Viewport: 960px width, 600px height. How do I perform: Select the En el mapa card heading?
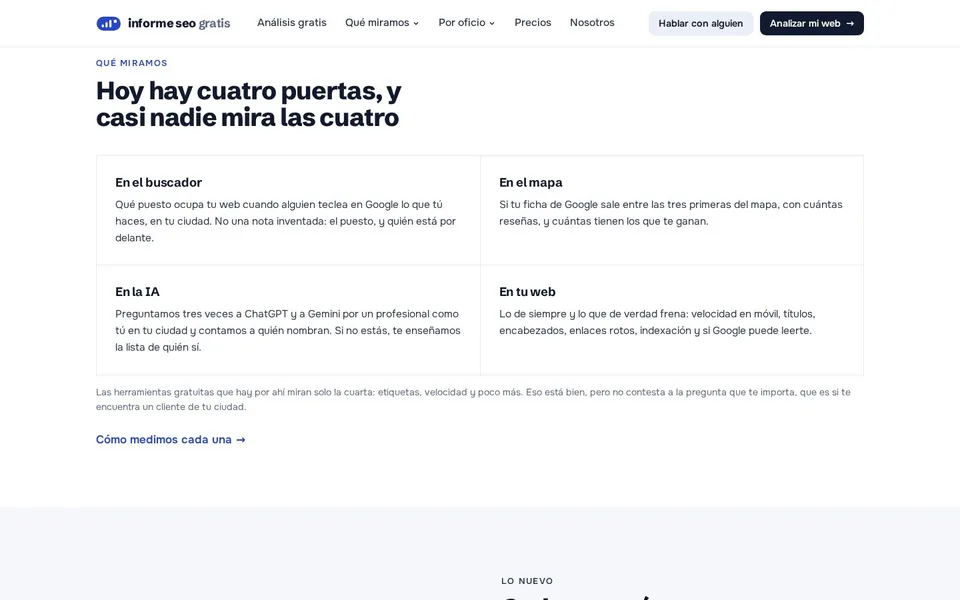click(x=531, y=182)
